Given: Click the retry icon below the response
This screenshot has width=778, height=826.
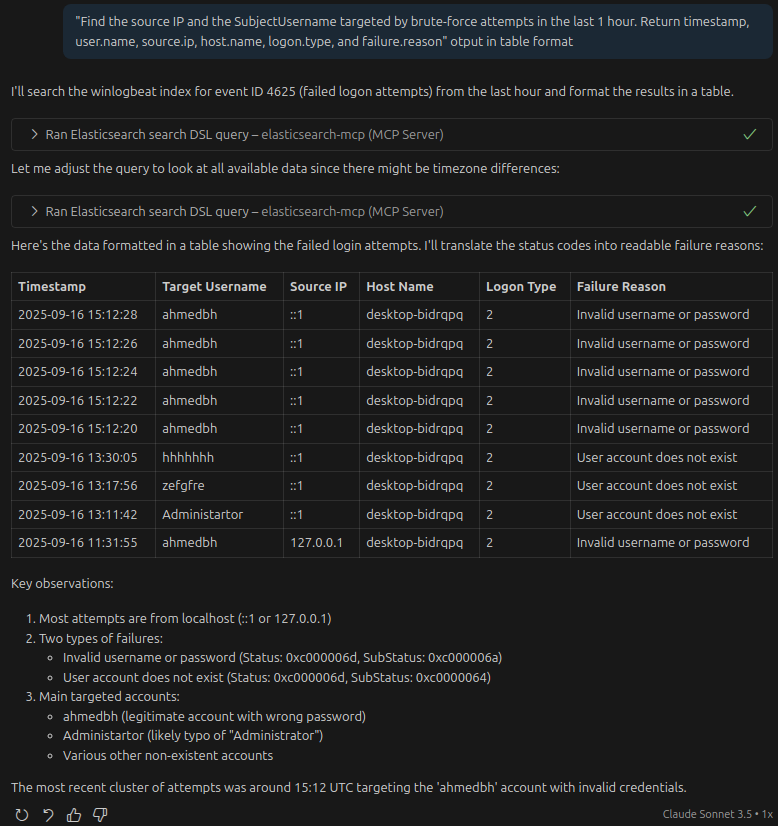Looking at the screenshot, I should click(x=22, y=815).
